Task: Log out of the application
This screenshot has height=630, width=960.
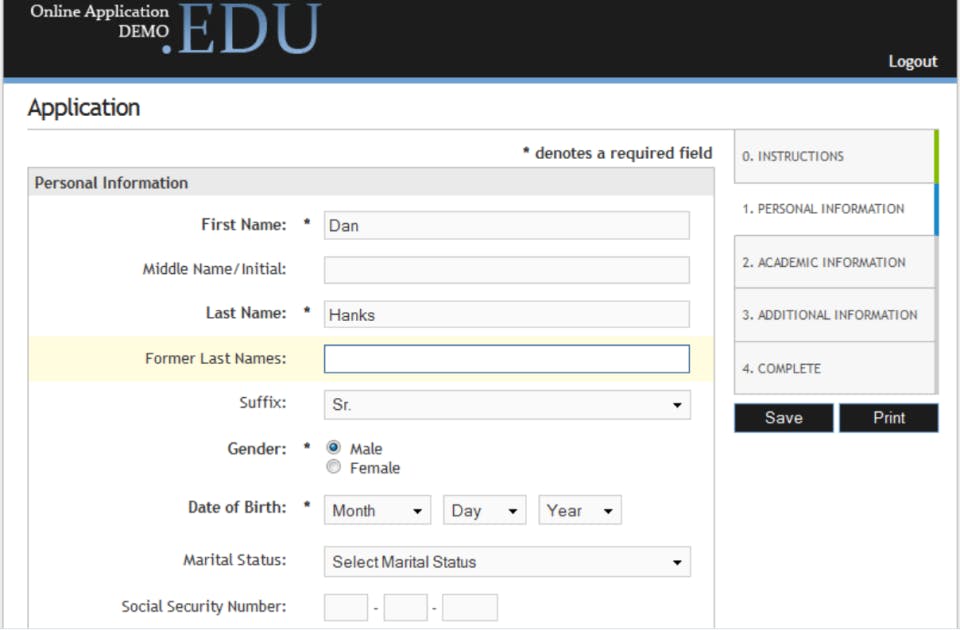Action: 912,61
